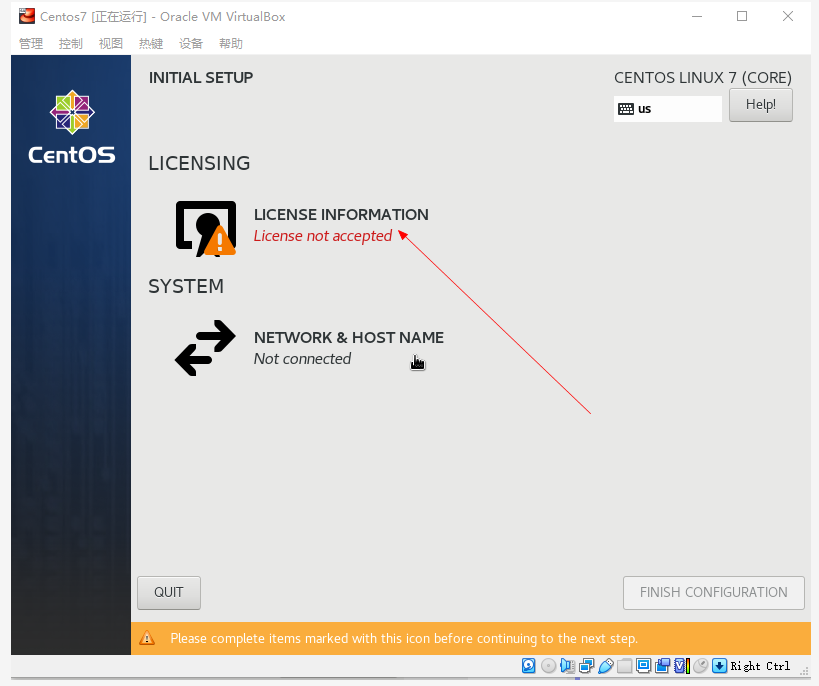
Task: Open the 管理 menu
Action: (31, 43)
